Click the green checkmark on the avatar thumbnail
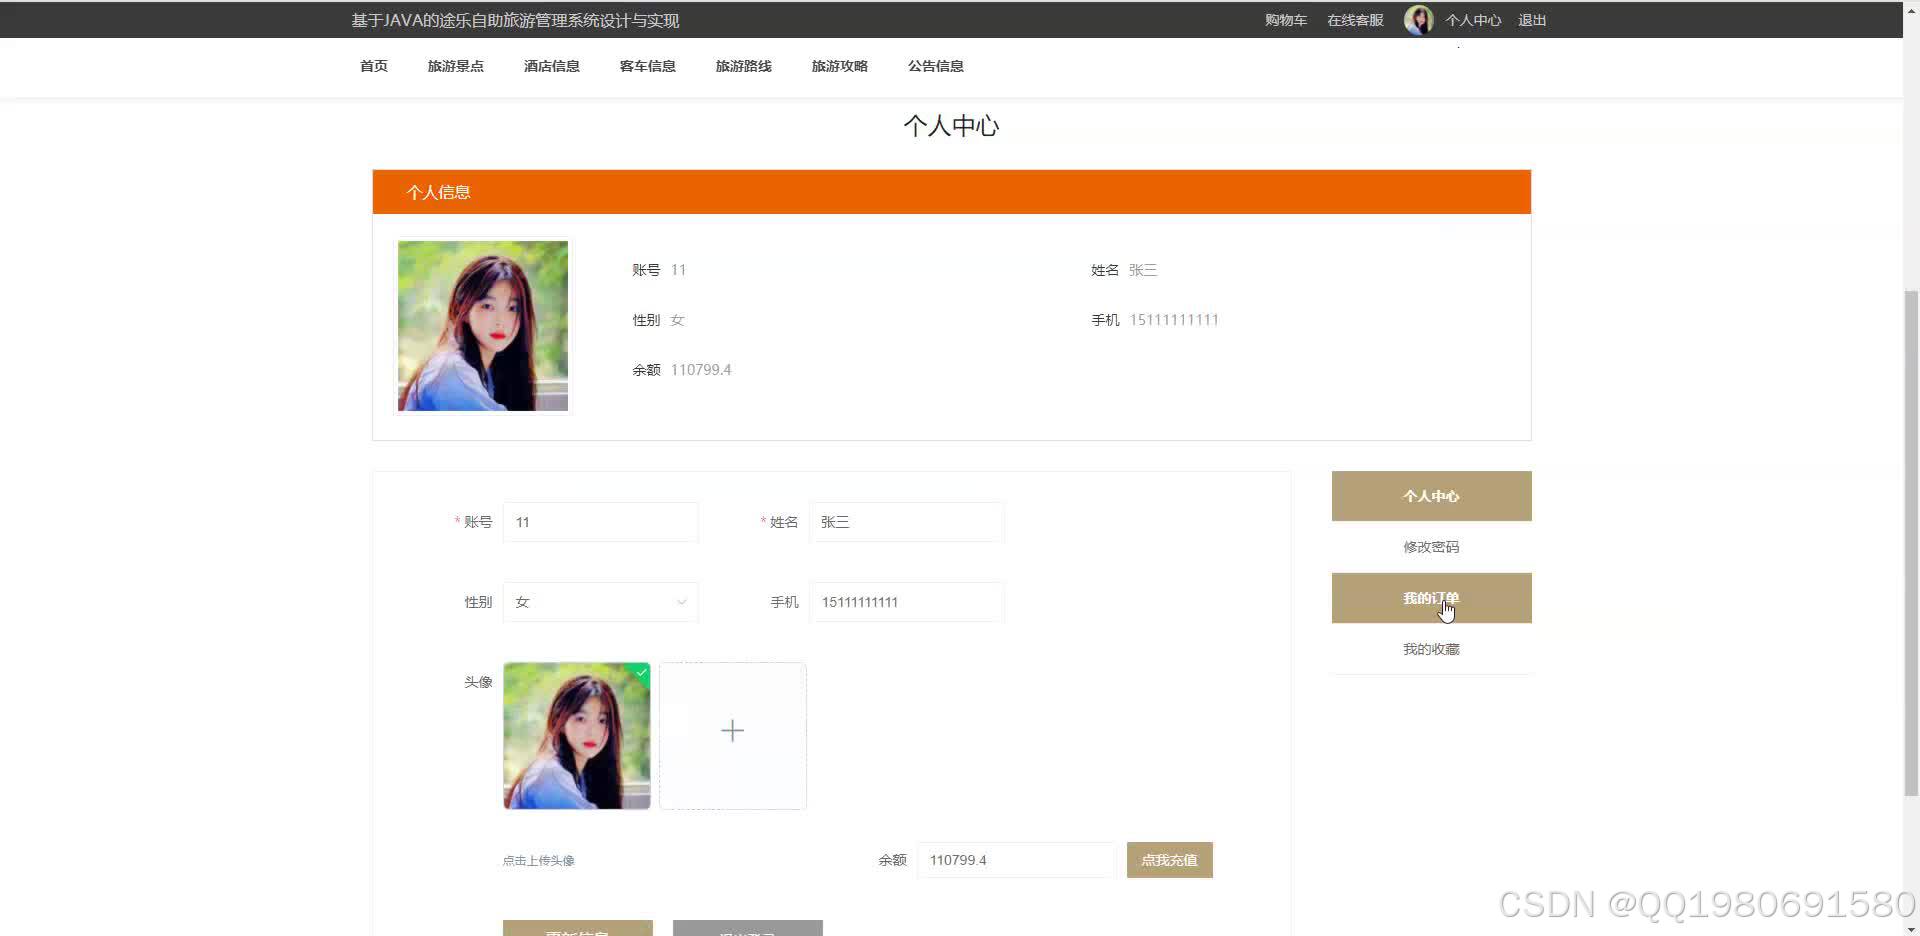Image resolution: width=1920 pixels, height=936 pixels. click(641, 673)
